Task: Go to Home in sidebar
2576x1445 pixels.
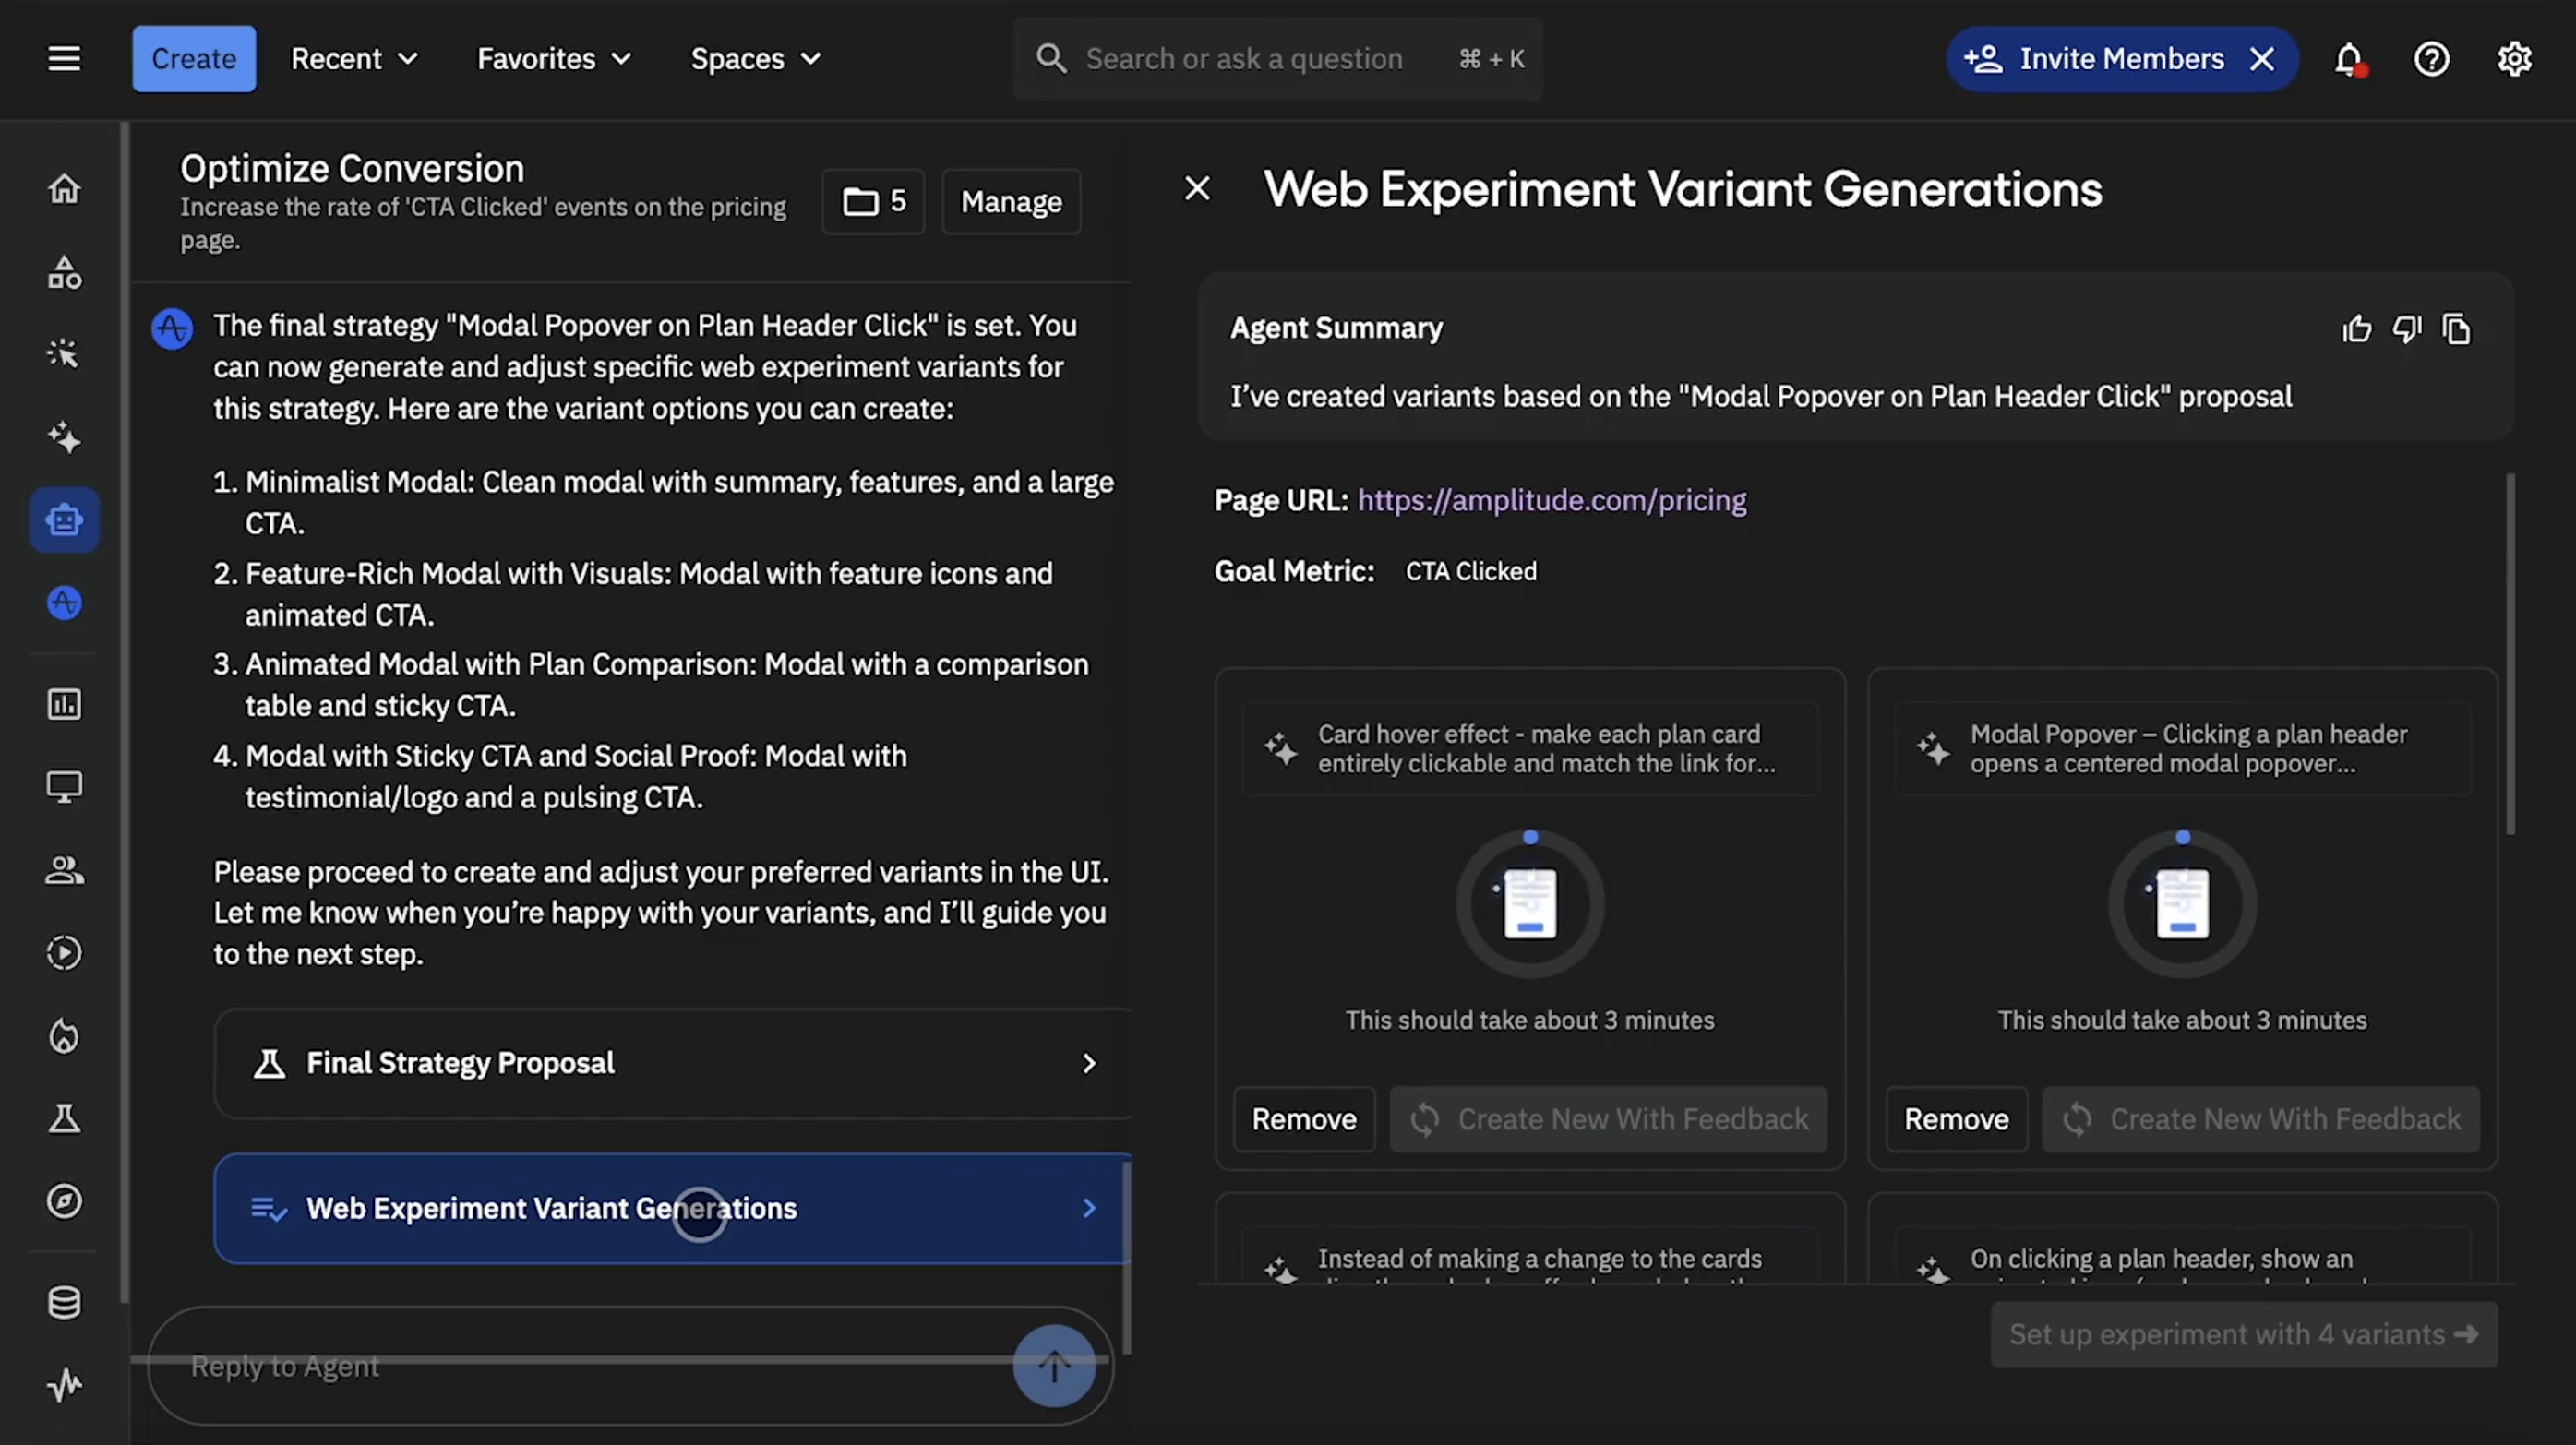Action: coord(64,188)
